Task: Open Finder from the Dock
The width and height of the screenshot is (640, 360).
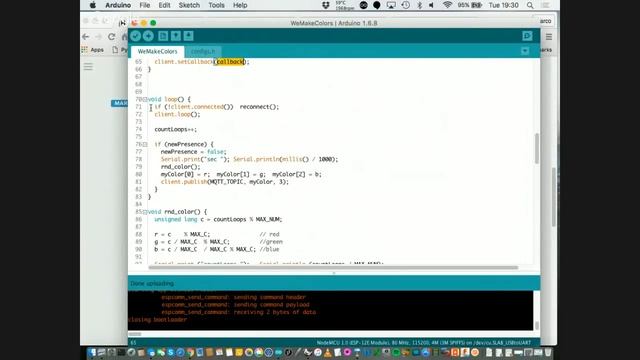Action: point(91,352)
